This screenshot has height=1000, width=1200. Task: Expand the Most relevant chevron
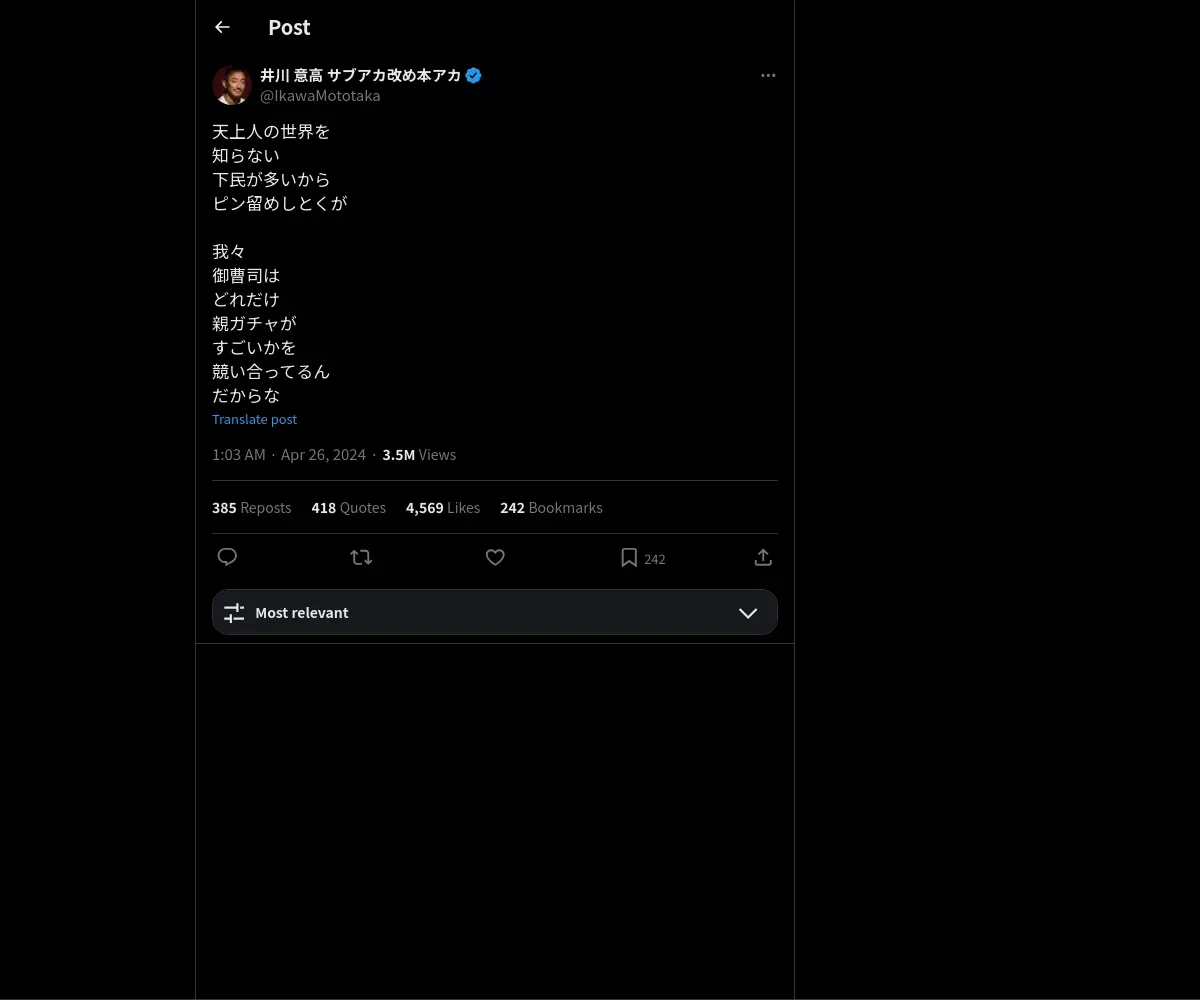pyautogui.click(x=748, y=613)
